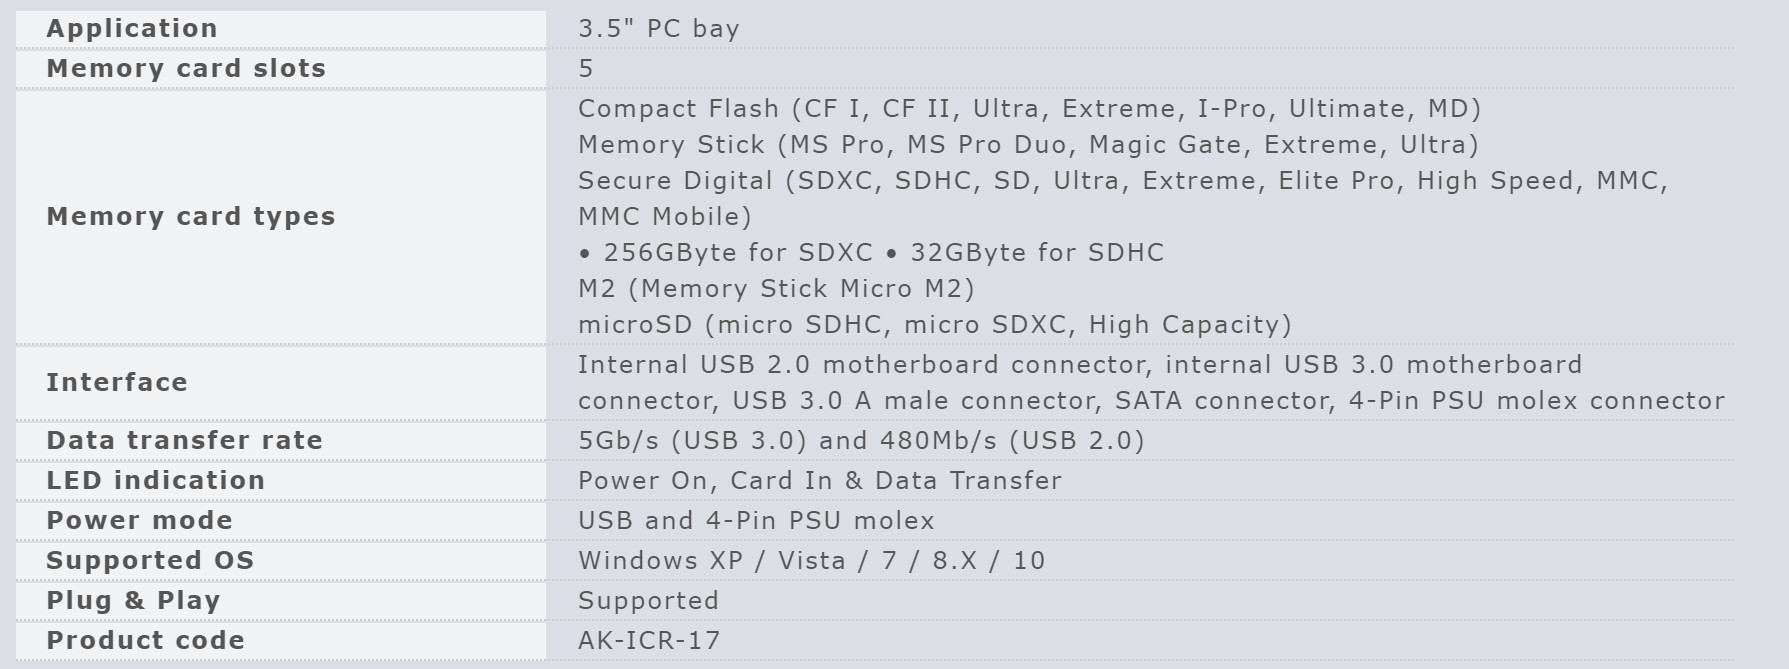Click the LED indication label

tap(156, 481)
